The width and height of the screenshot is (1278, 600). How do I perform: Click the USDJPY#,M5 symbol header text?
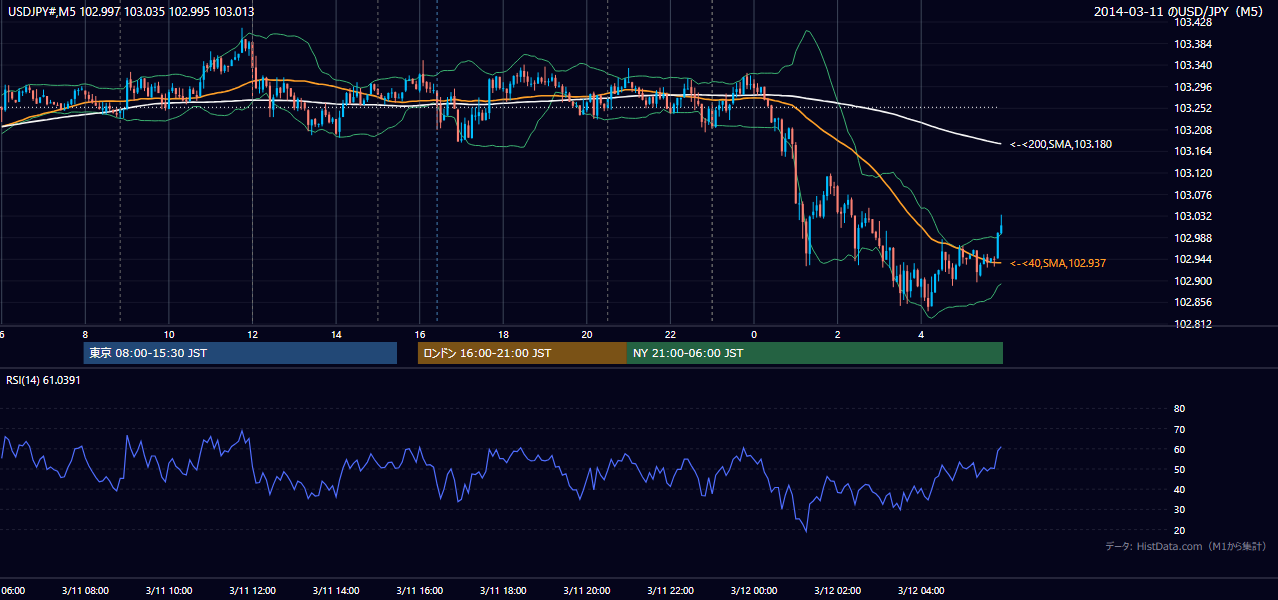tap(130, 11)
